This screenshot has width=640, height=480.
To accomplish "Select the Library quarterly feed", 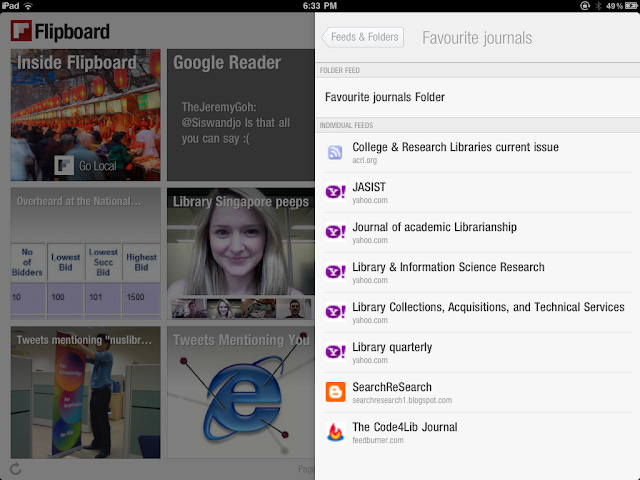I will point(478,353).
